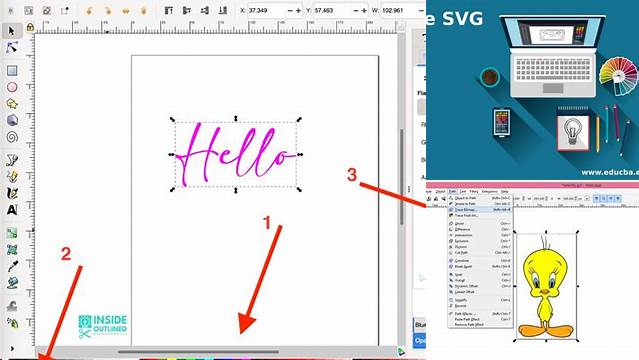Select the Spiral tool
The image size is (639, 360).
pos(12,137)
